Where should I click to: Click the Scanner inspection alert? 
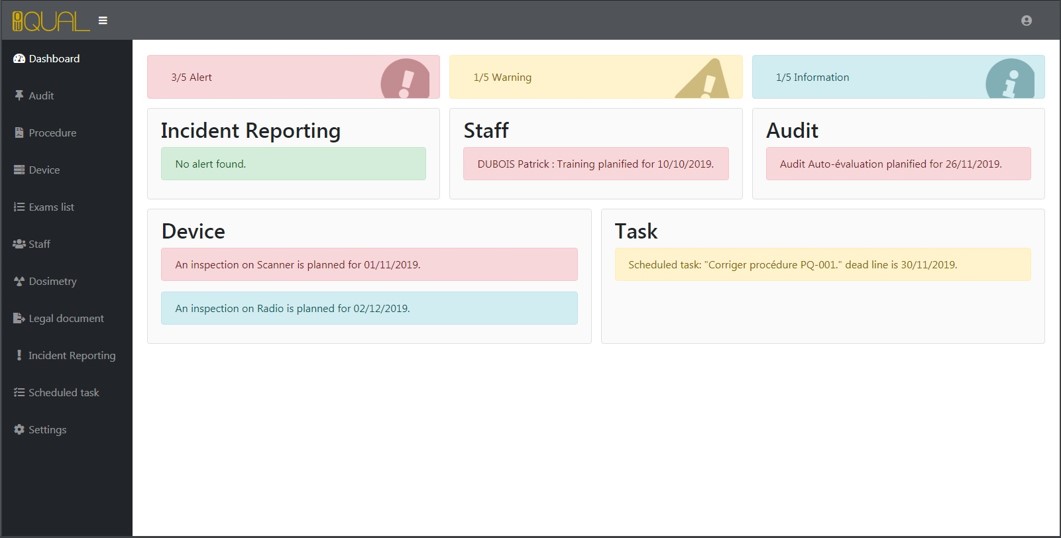(369, 265)
